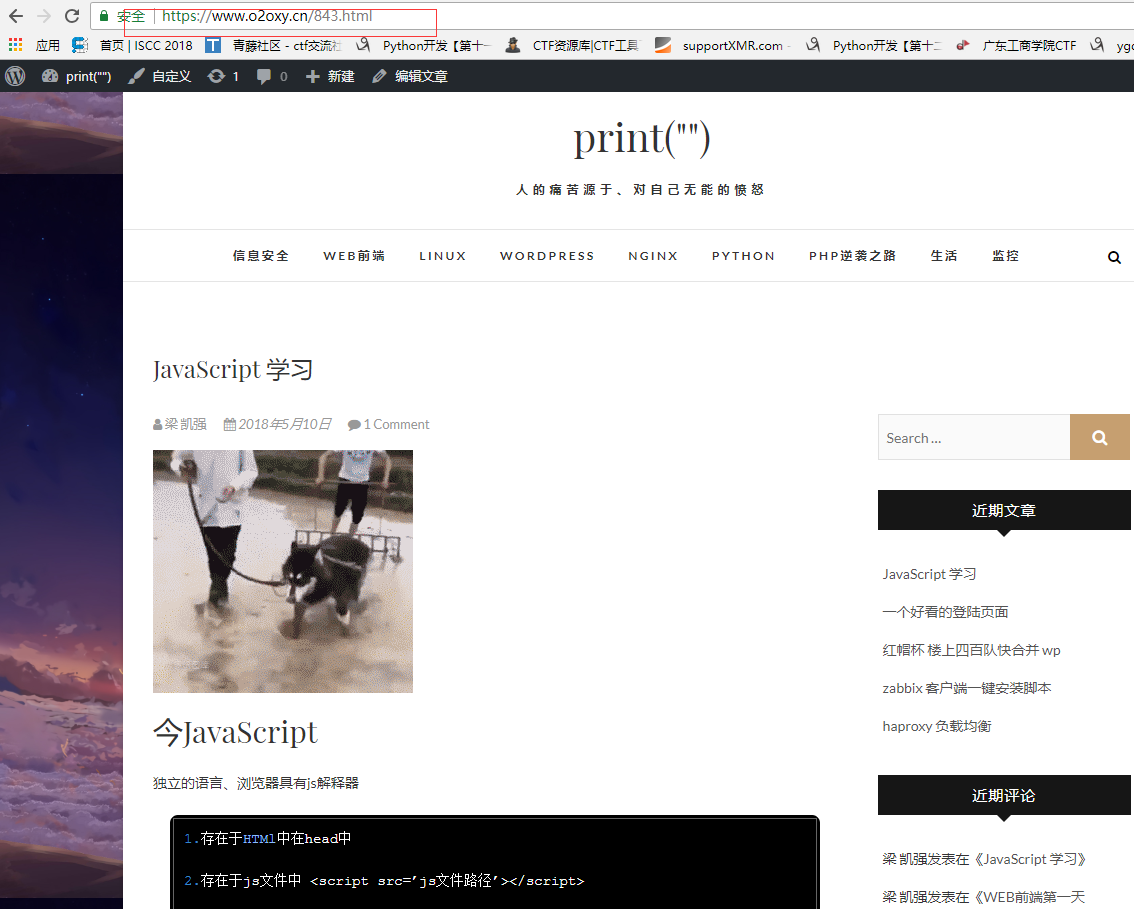Open the WordPress logo admin menu
This screenshot has width=1134, height=909.
coord(15,76)
